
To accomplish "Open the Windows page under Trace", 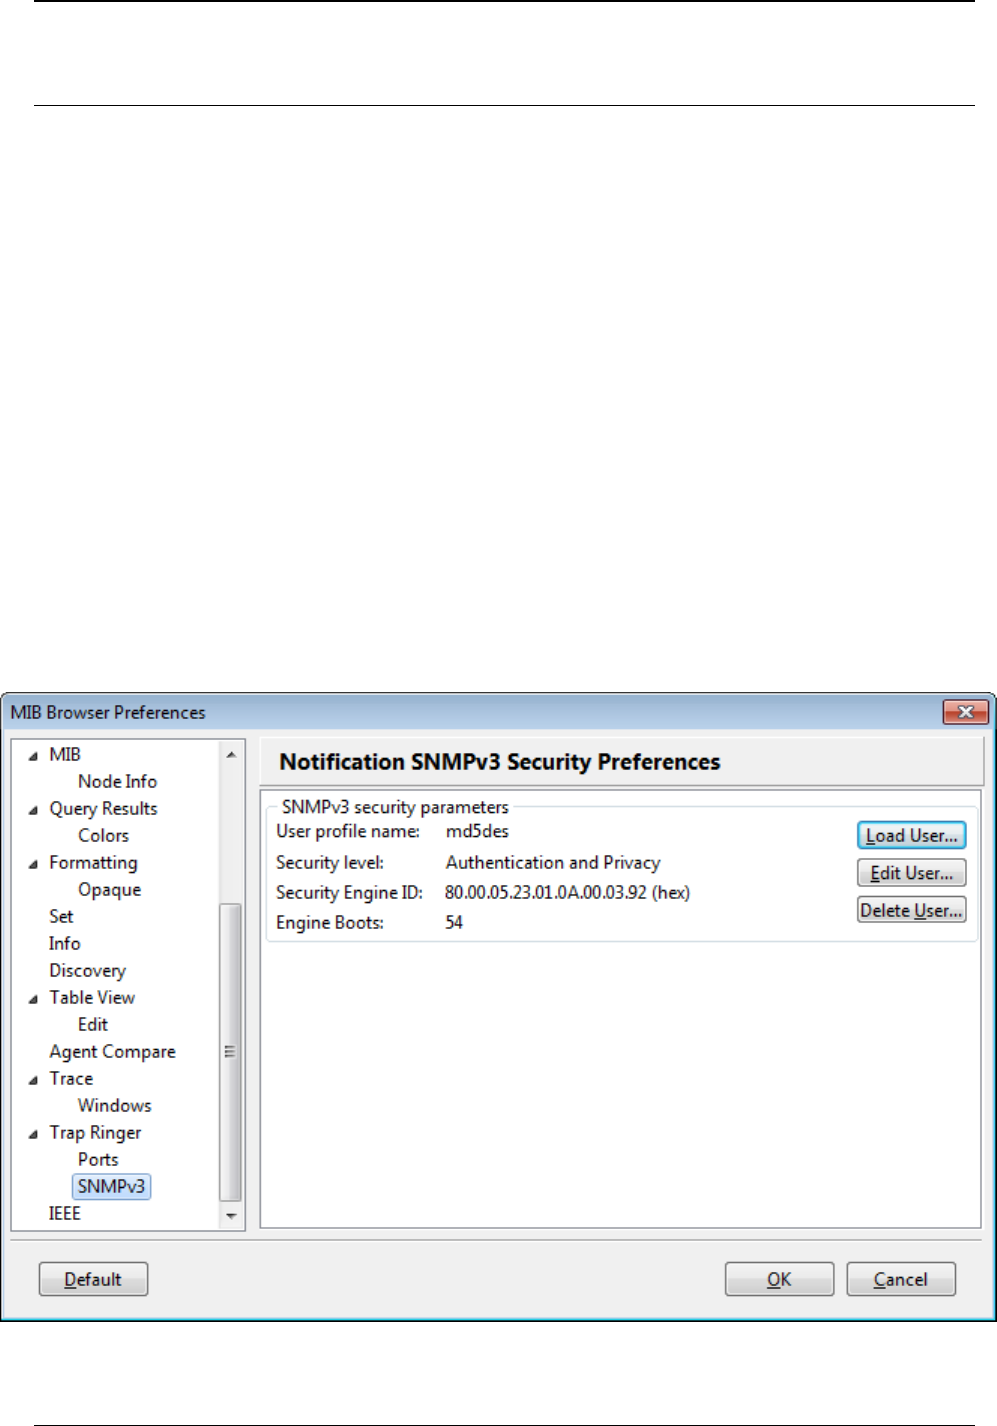I will pos(114,1105).
